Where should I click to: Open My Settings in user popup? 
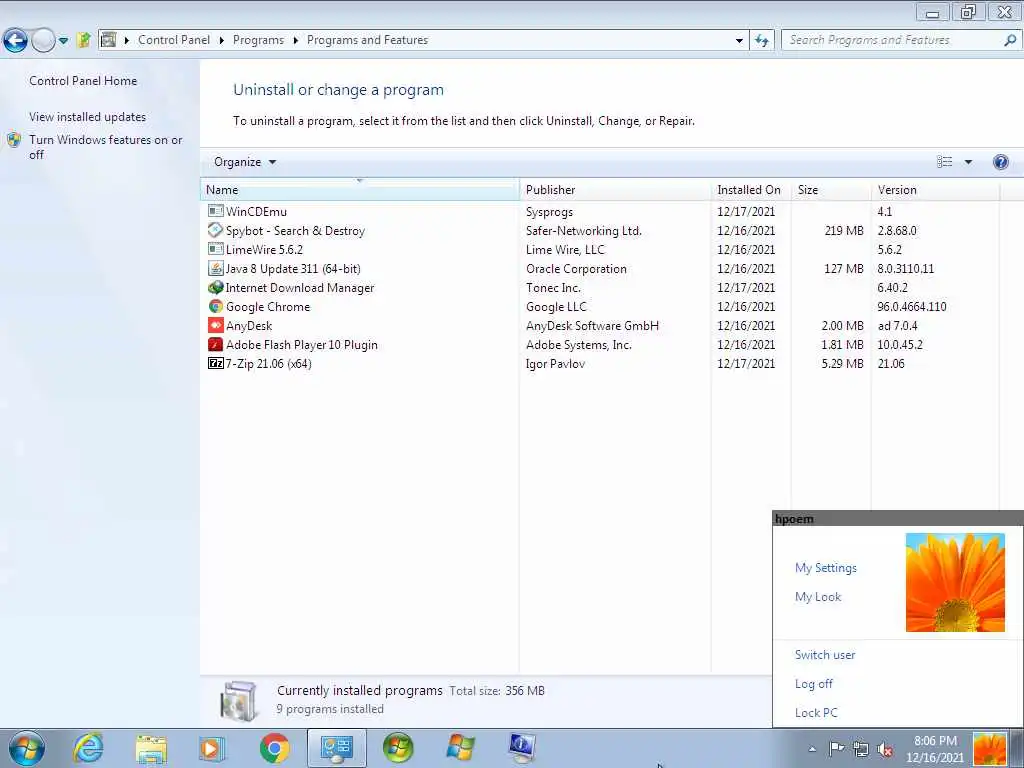point(825,568)
